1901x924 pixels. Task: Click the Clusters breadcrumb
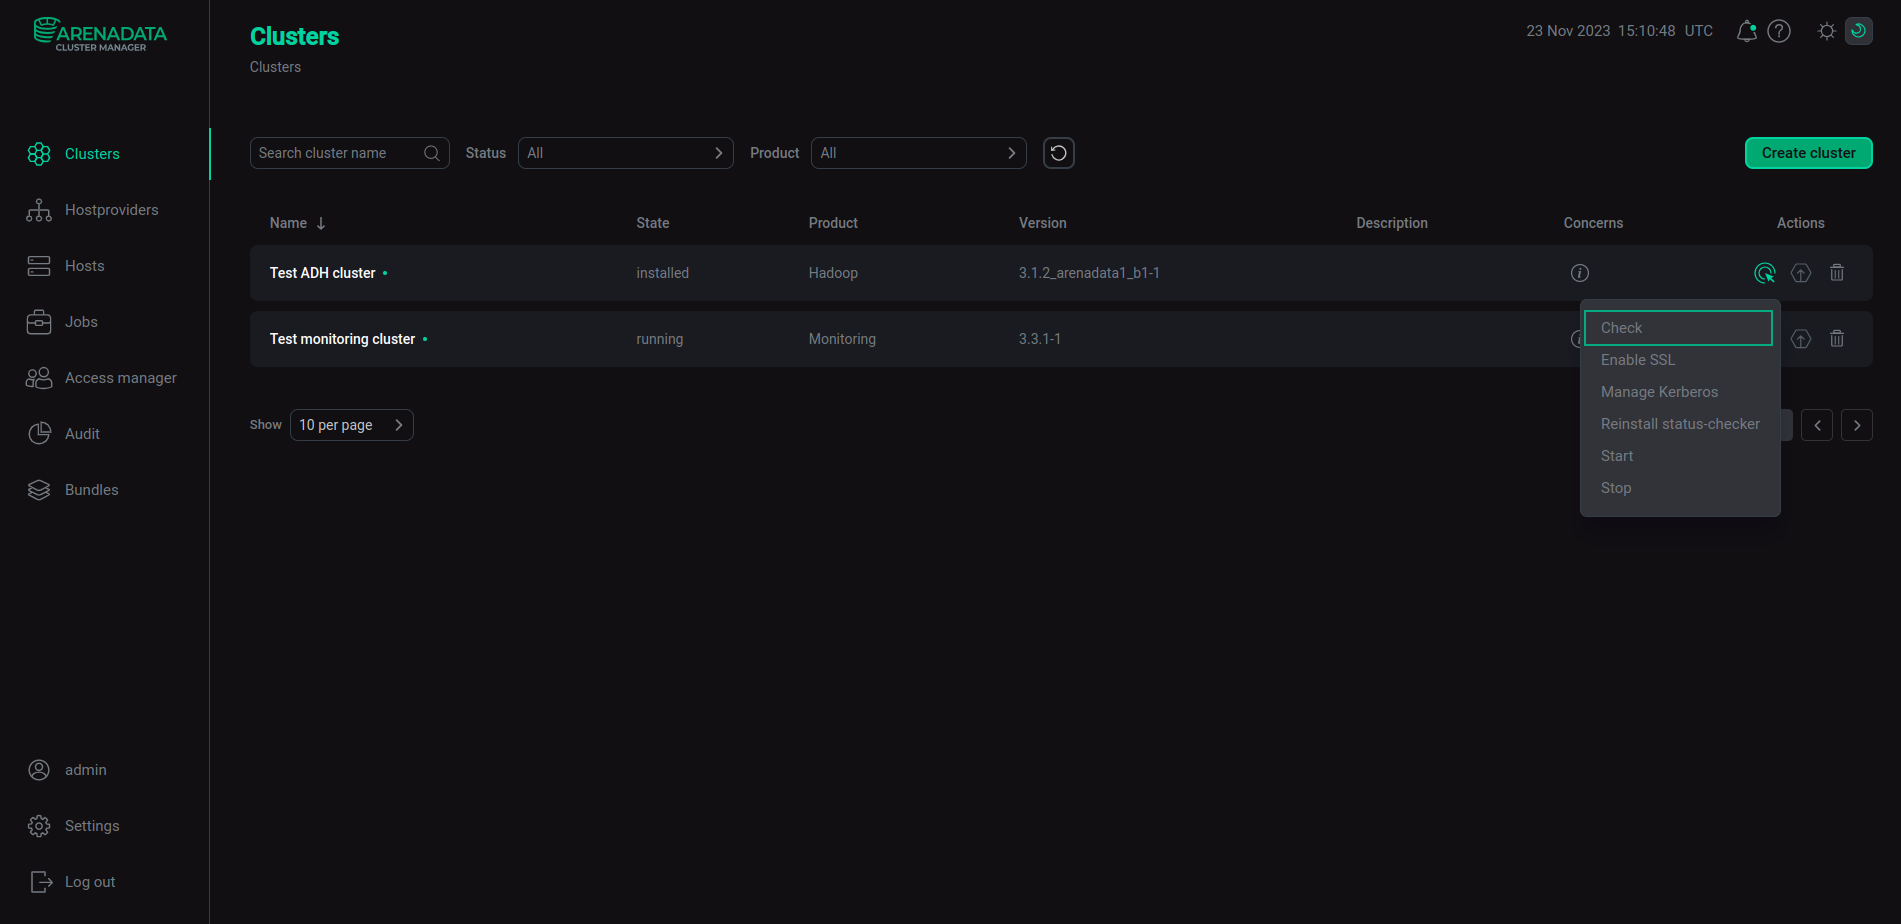pyautogui.click(x=275, y=67)
